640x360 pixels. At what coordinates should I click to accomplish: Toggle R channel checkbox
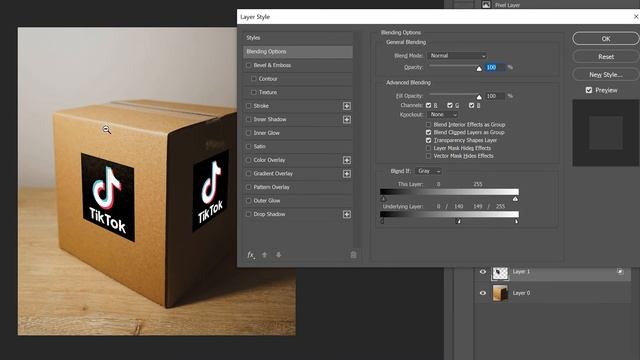click(x=429, y=105)
